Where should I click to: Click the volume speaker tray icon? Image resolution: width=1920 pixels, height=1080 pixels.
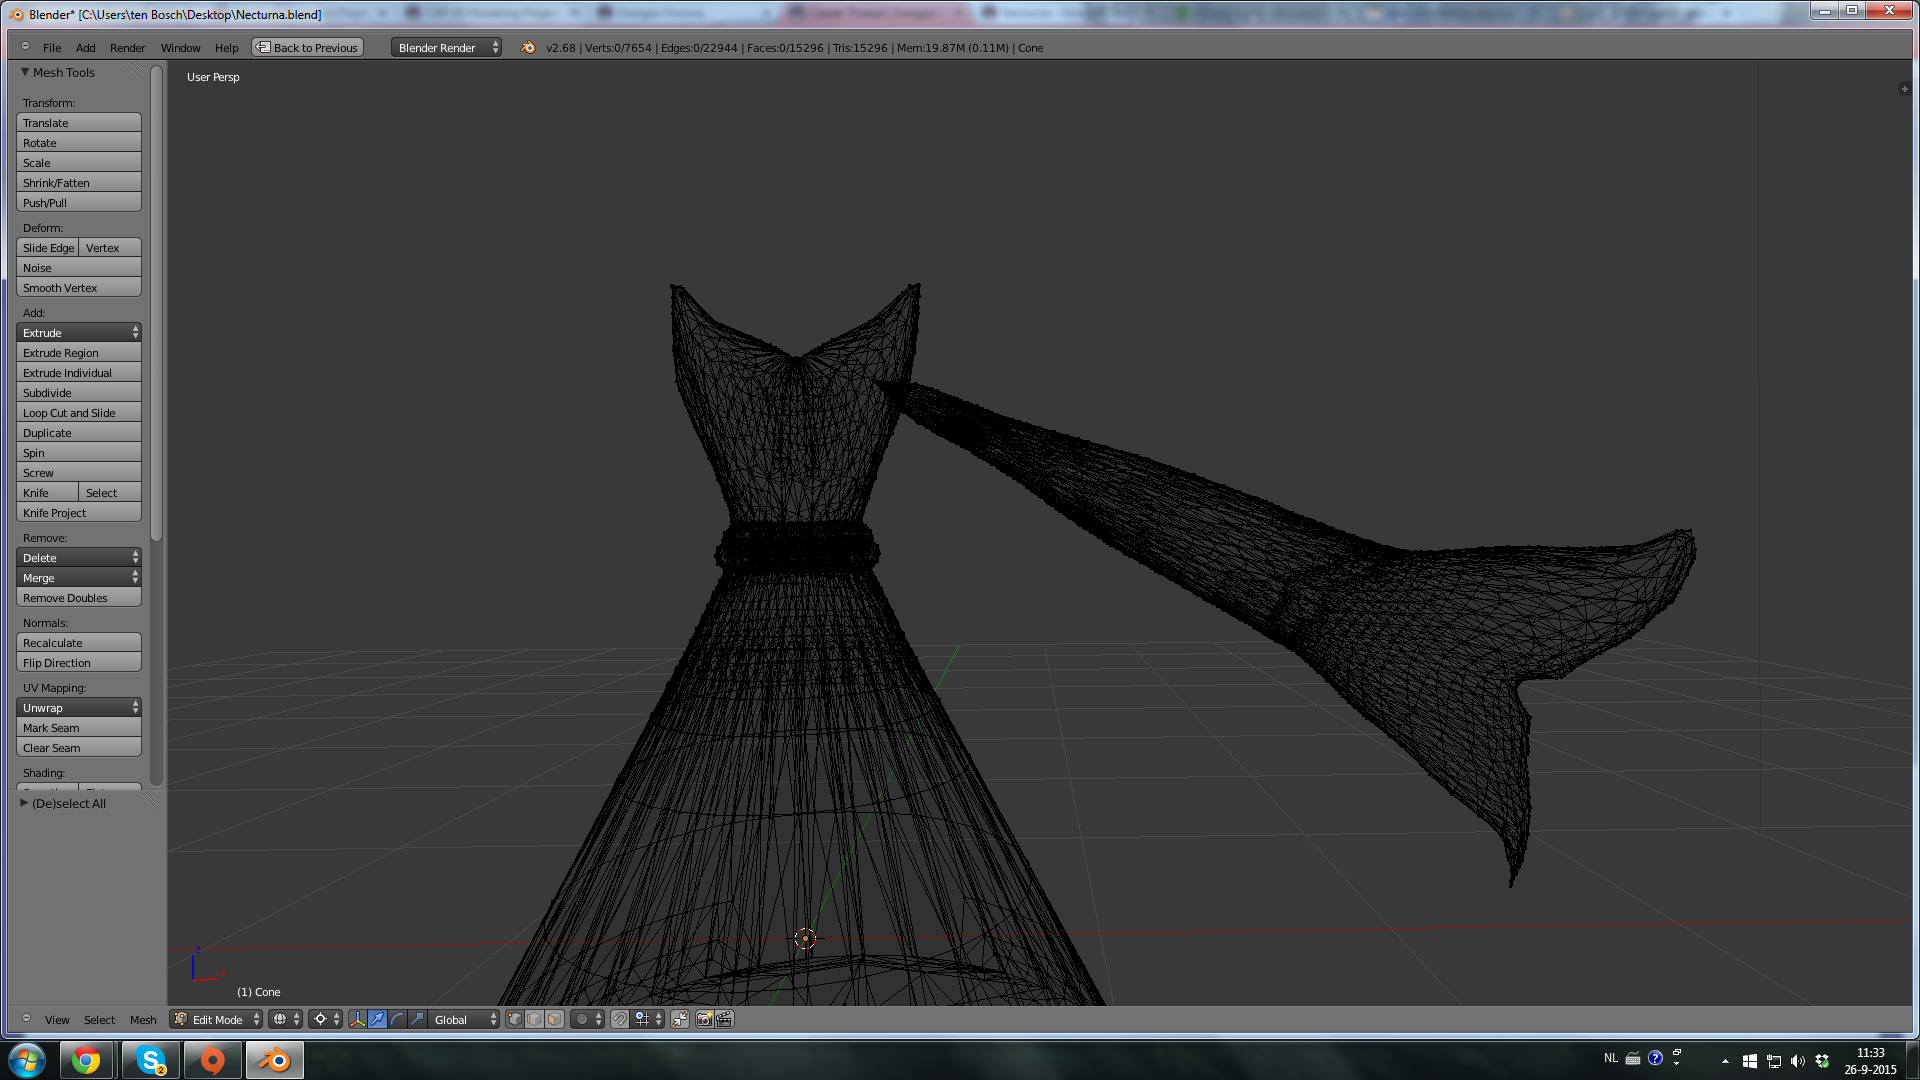(1798, 1061)
